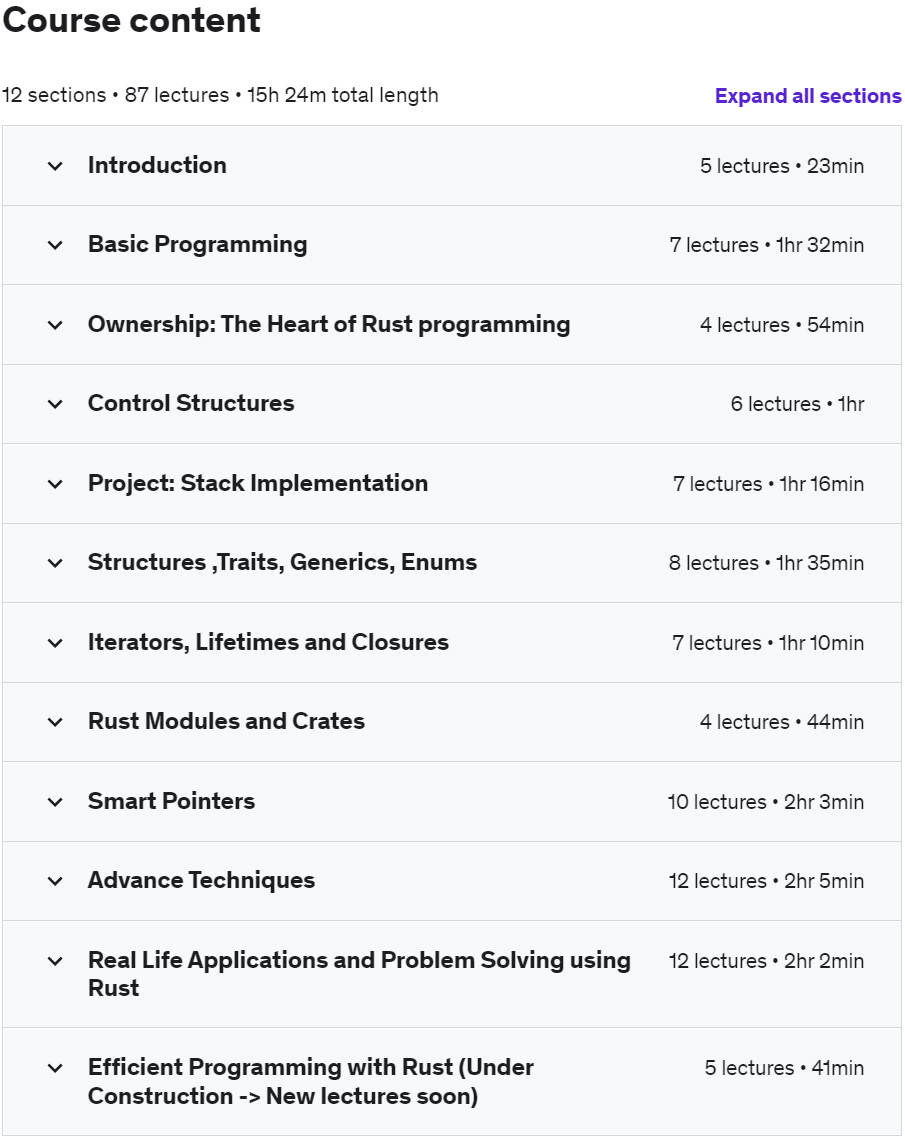The image size is (905, 1140).
Task: Click the Control Structures heading
Action: click(x=191, y=403)
